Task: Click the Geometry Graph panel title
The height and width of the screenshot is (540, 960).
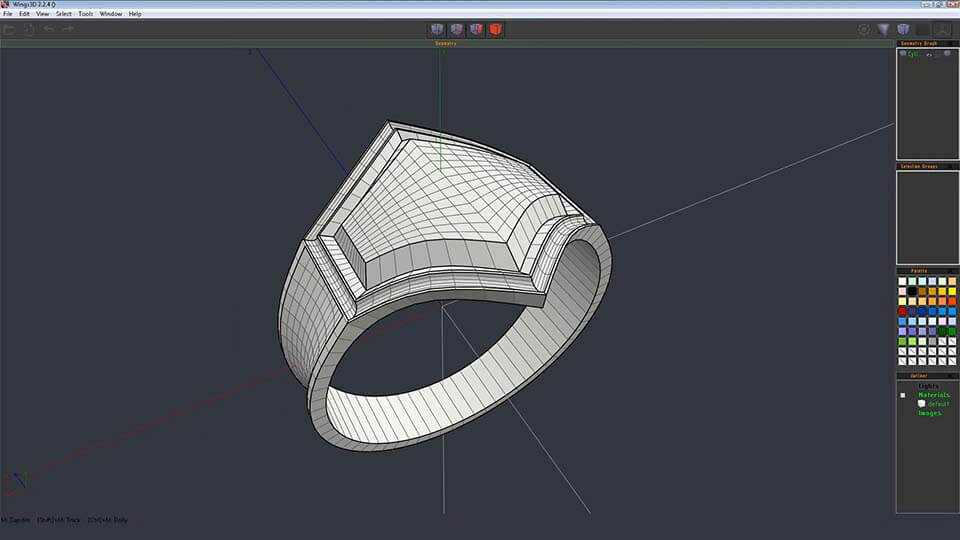Action: click(918, 43)
